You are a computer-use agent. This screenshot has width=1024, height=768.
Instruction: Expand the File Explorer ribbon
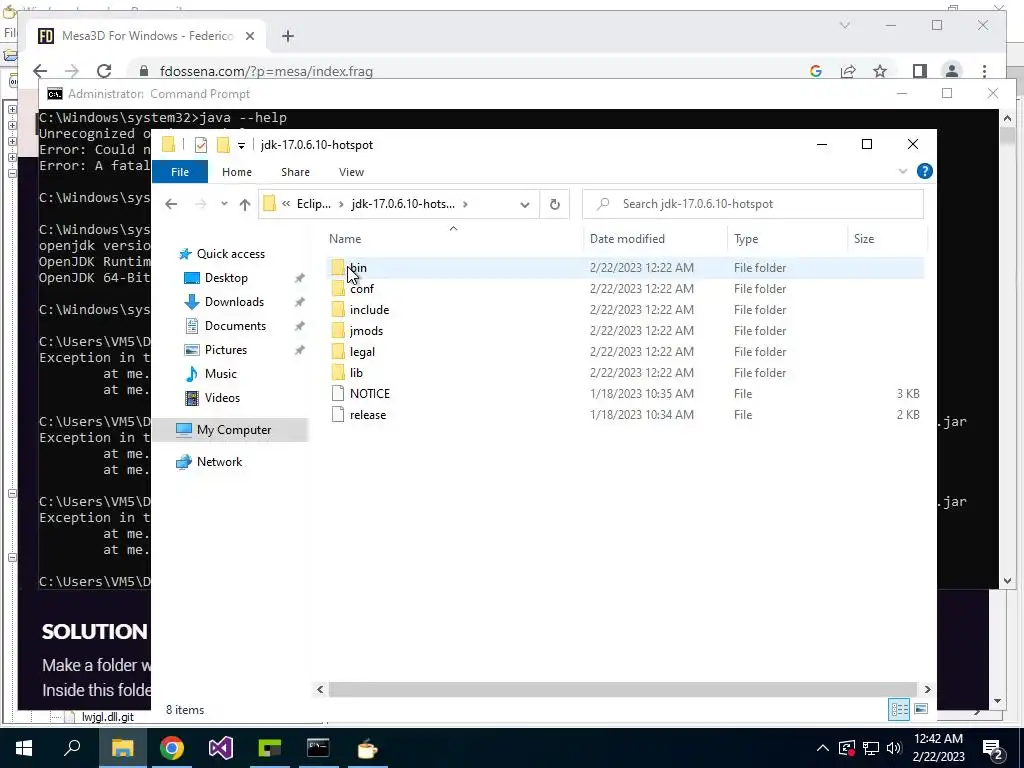903,172
